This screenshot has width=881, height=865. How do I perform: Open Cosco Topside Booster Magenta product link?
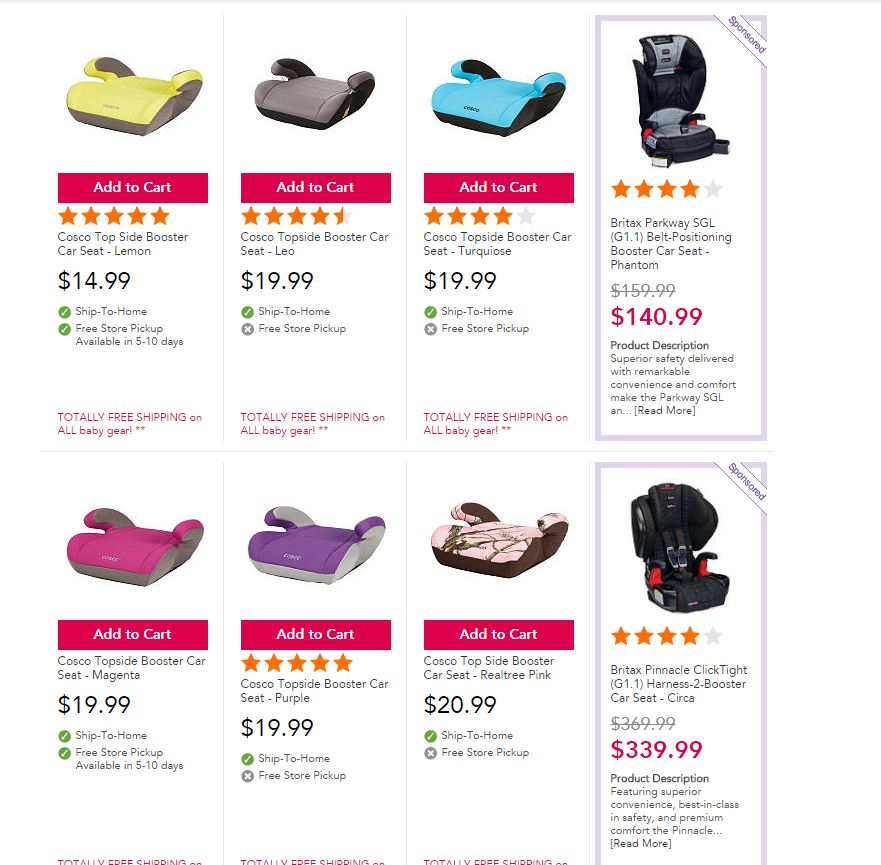(x=131, y=668)
